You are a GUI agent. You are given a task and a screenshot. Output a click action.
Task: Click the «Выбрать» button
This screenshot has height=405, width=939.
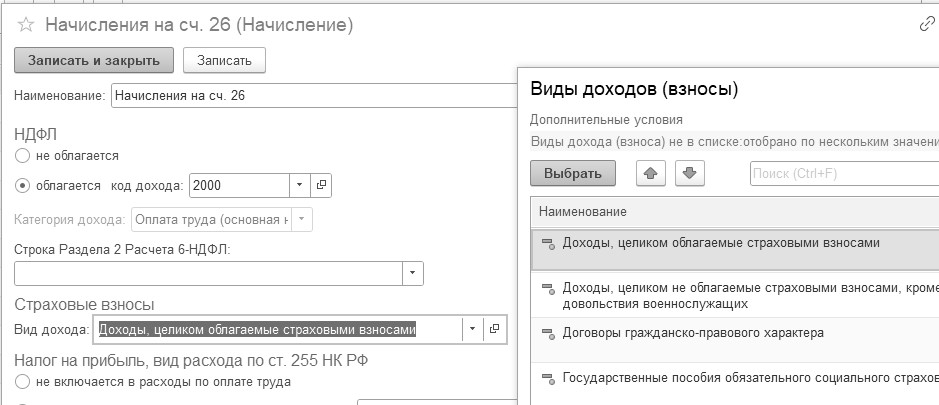(x=572, y=173)
